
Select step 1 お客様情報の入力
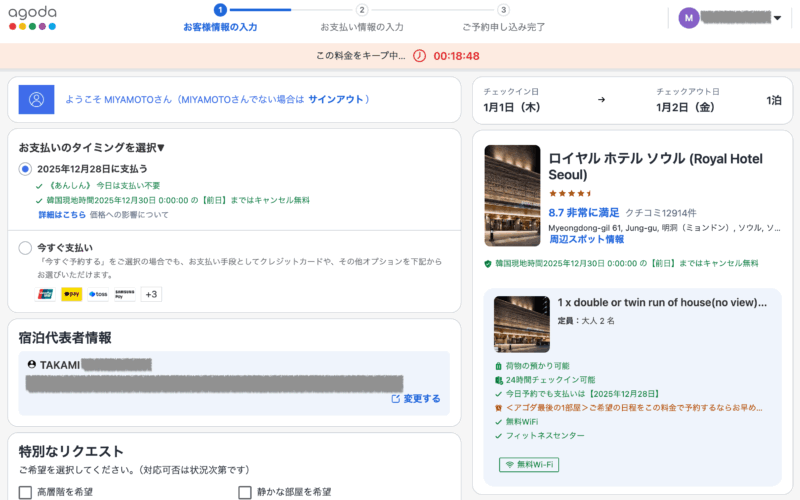(220, 19)
